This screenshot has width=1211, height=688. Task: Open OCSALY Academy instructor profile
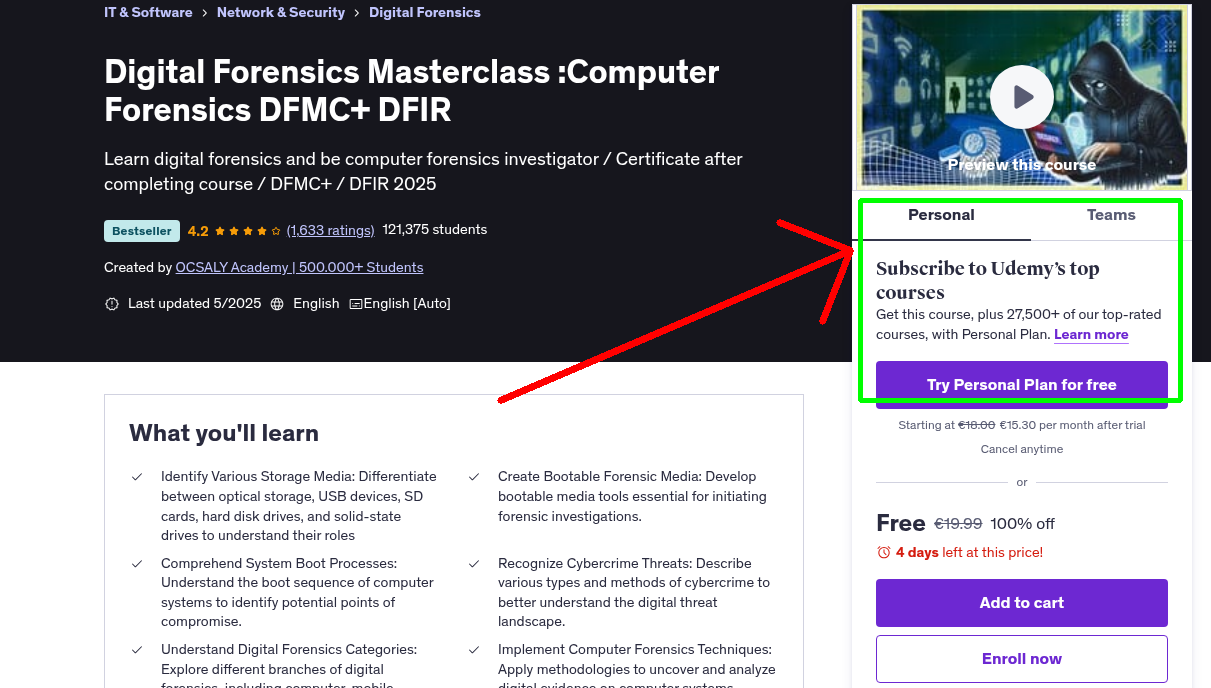coord(299,268)
